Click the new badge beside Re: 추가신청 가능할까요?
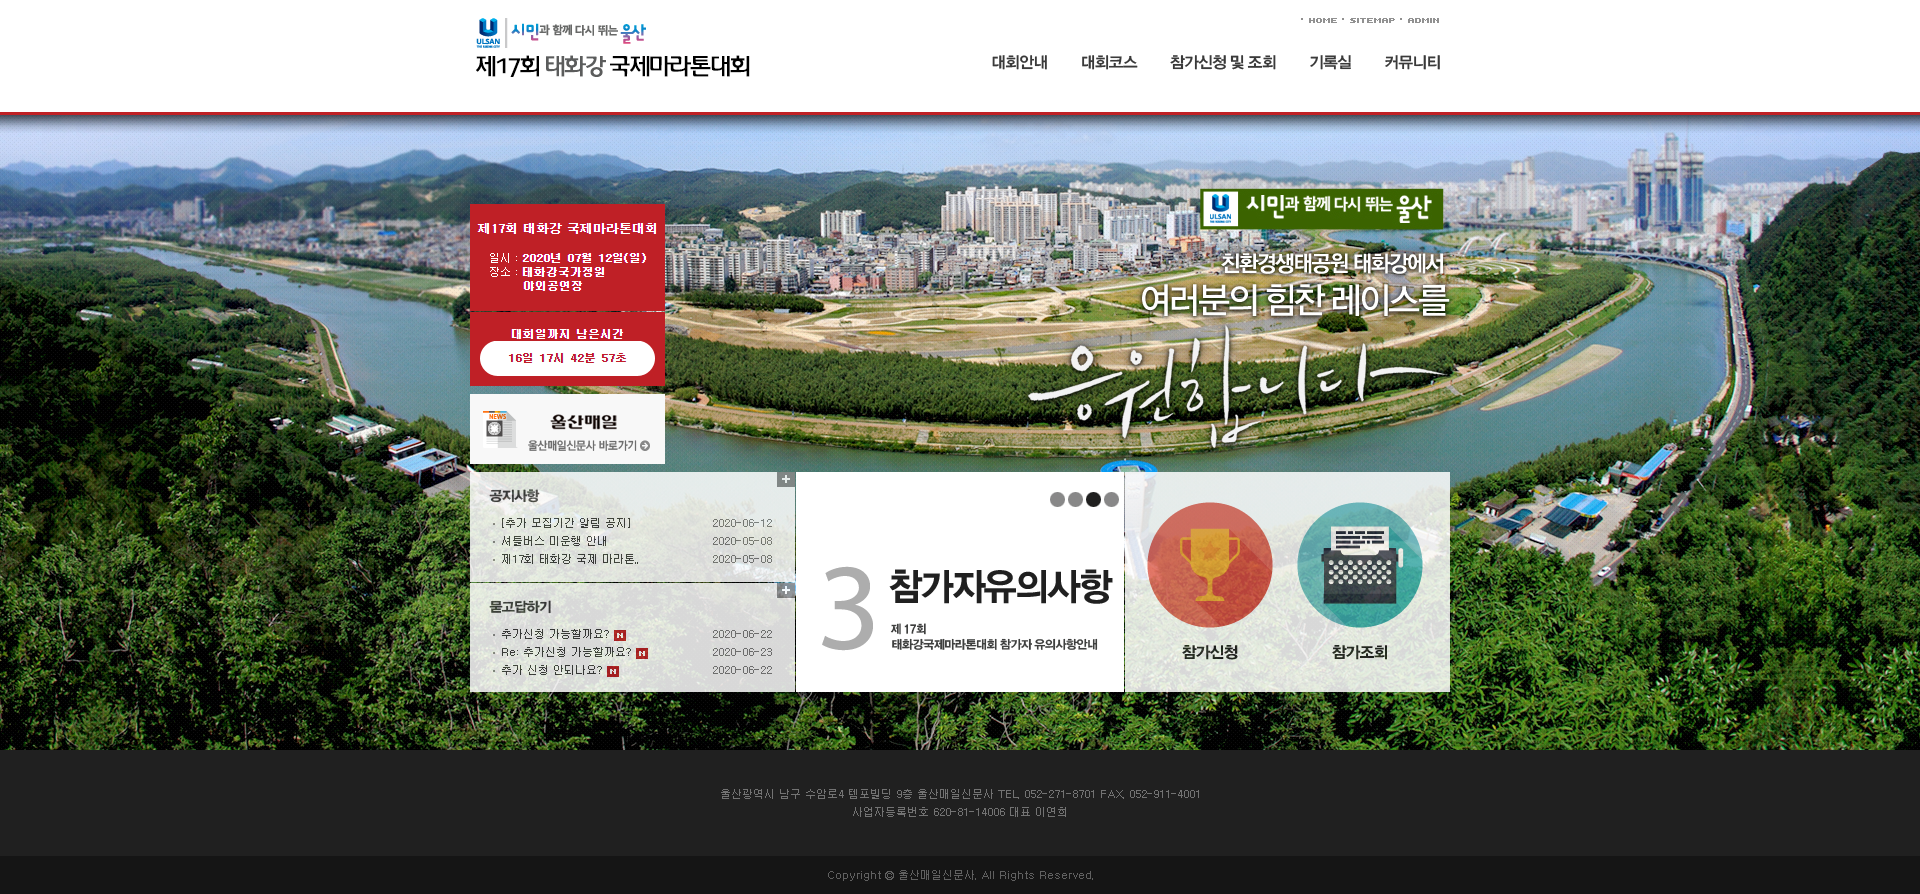This screenshot has width=1920, height=894. pos(642,654)
